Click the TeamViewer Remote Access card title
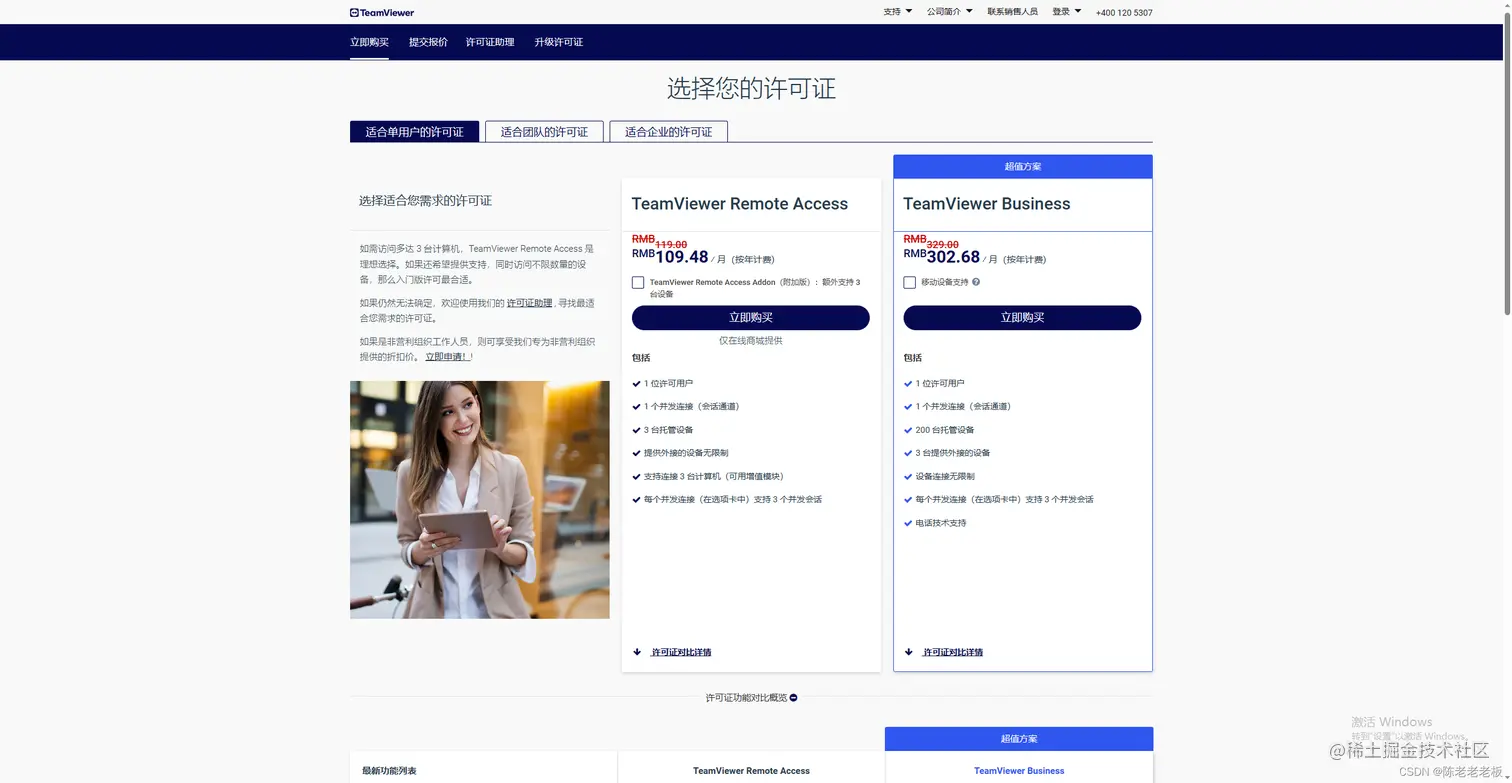1512x783 pixels. [x=739, y=204]
